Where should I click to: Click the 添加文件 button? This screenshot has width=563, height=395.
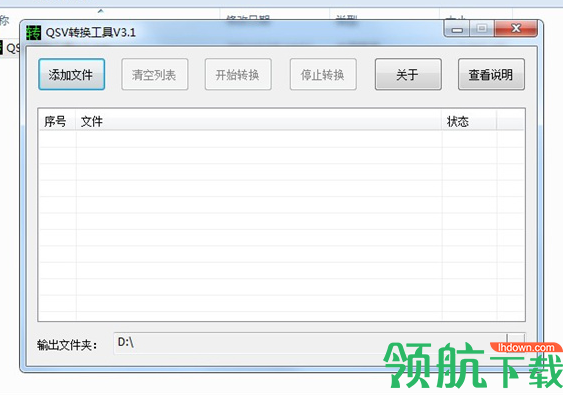(x=71, y=74)
